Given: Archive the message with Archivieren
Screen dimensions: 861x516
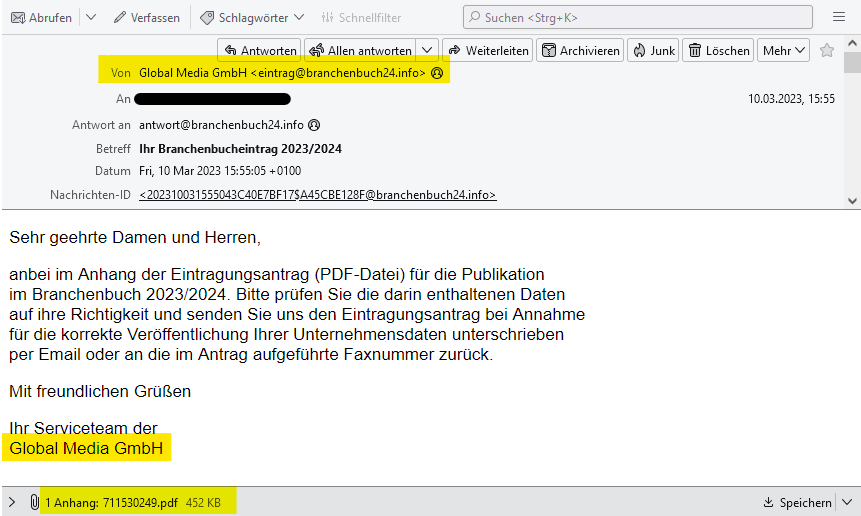Looking at the screenshot, I should [580, 51].
